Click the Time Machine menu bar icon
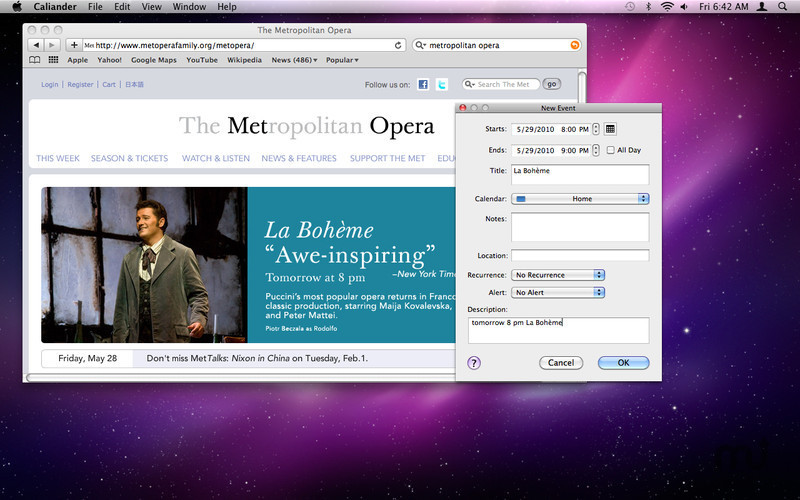This screenshot has height=500, width=800. tap(631, 7)
